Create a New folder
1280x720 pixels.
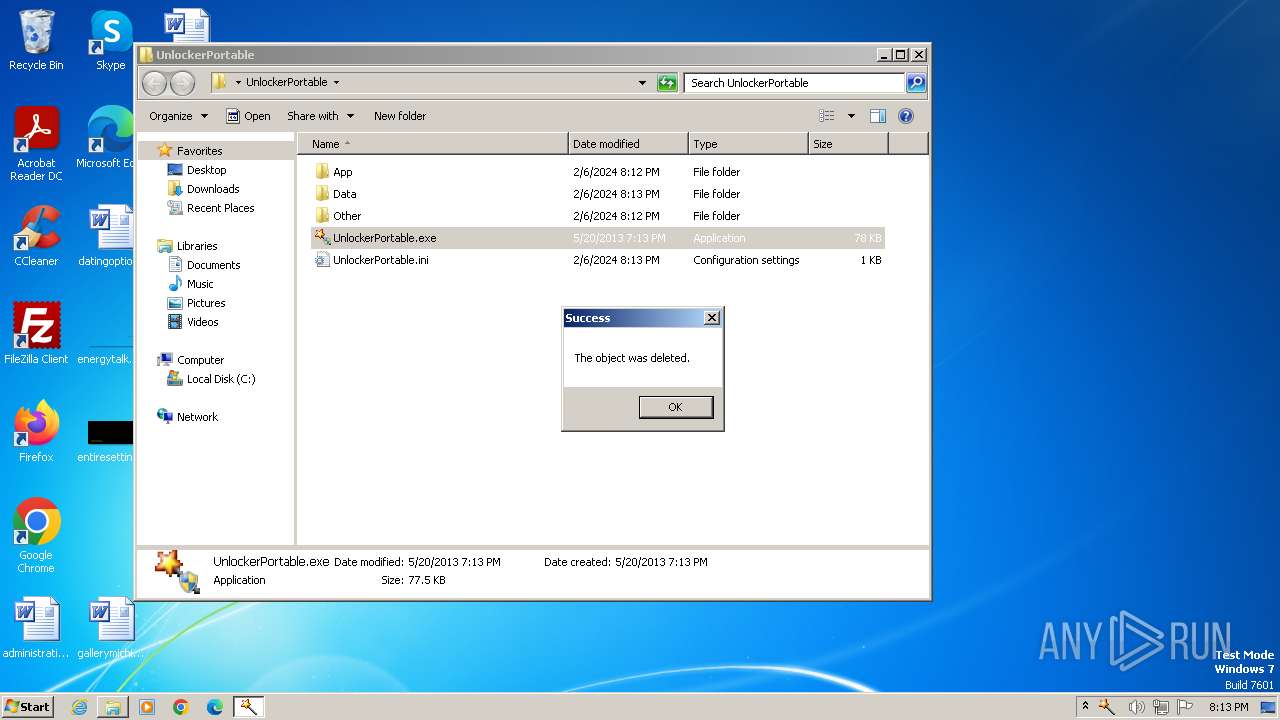(x=400, y=116)
